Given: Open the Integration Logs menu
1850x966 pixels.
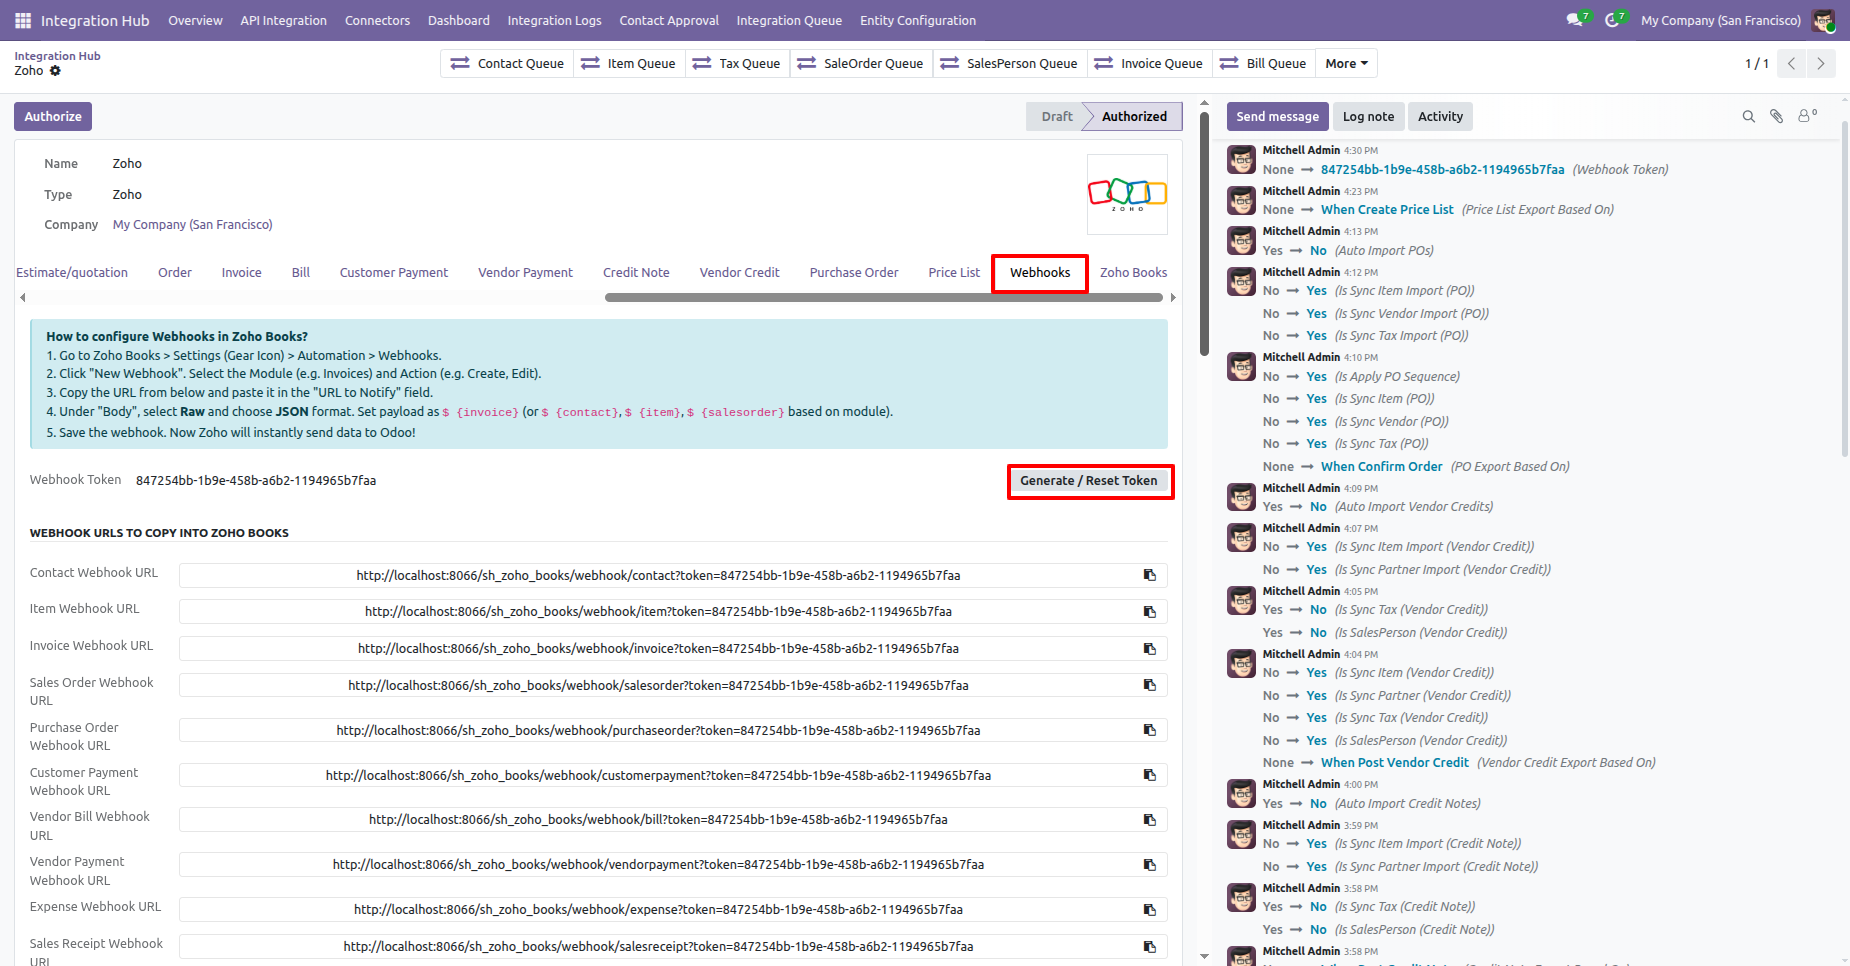Looking at the screenshot, I should click(554, 20).
